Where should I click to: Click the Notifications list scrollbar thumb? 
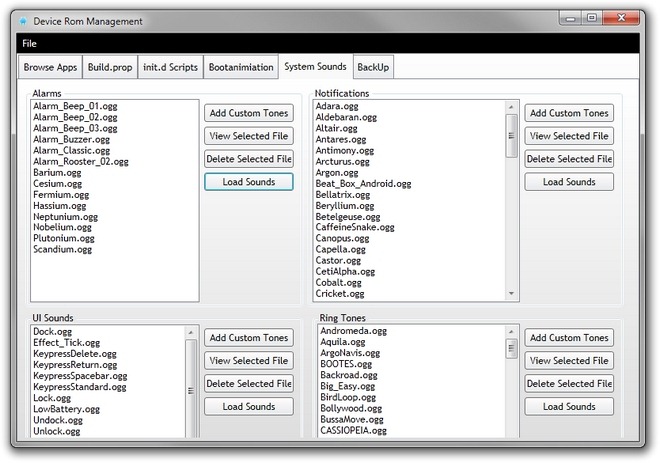[x=511, y=136]
